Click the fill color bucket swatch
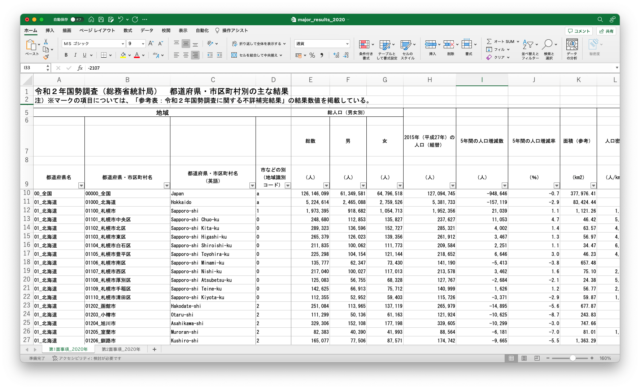The width and height of the screenshot is (640, 389). point(123,55)
